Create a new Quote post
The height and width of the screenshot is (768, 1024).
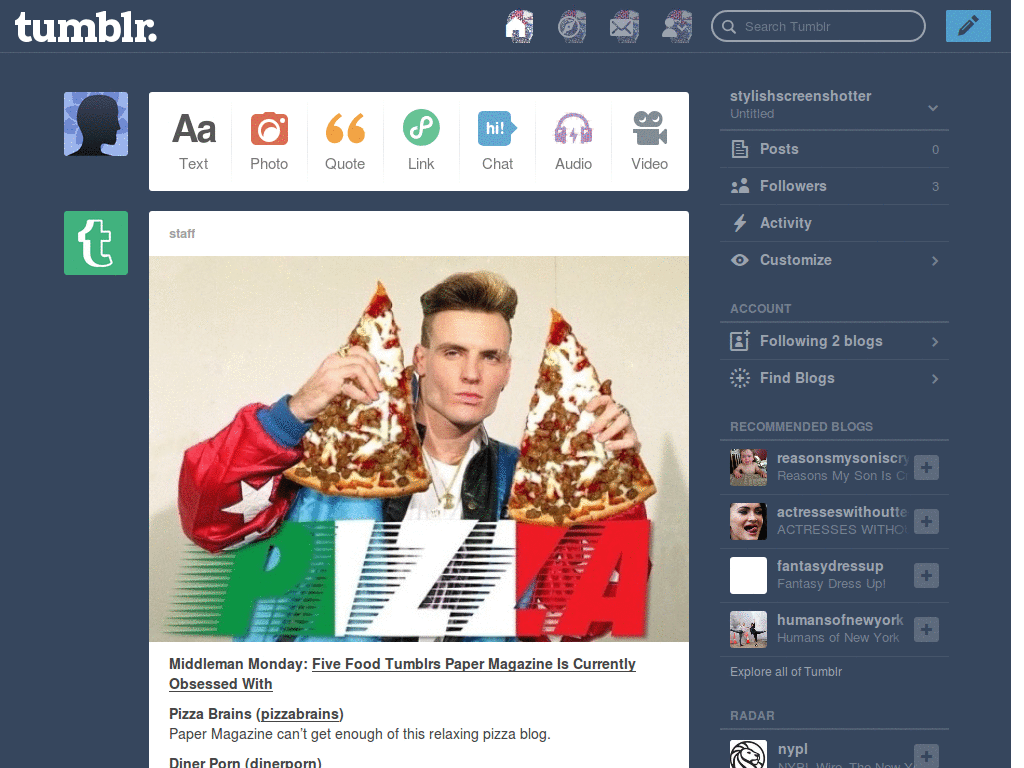(x=345, y=142)
